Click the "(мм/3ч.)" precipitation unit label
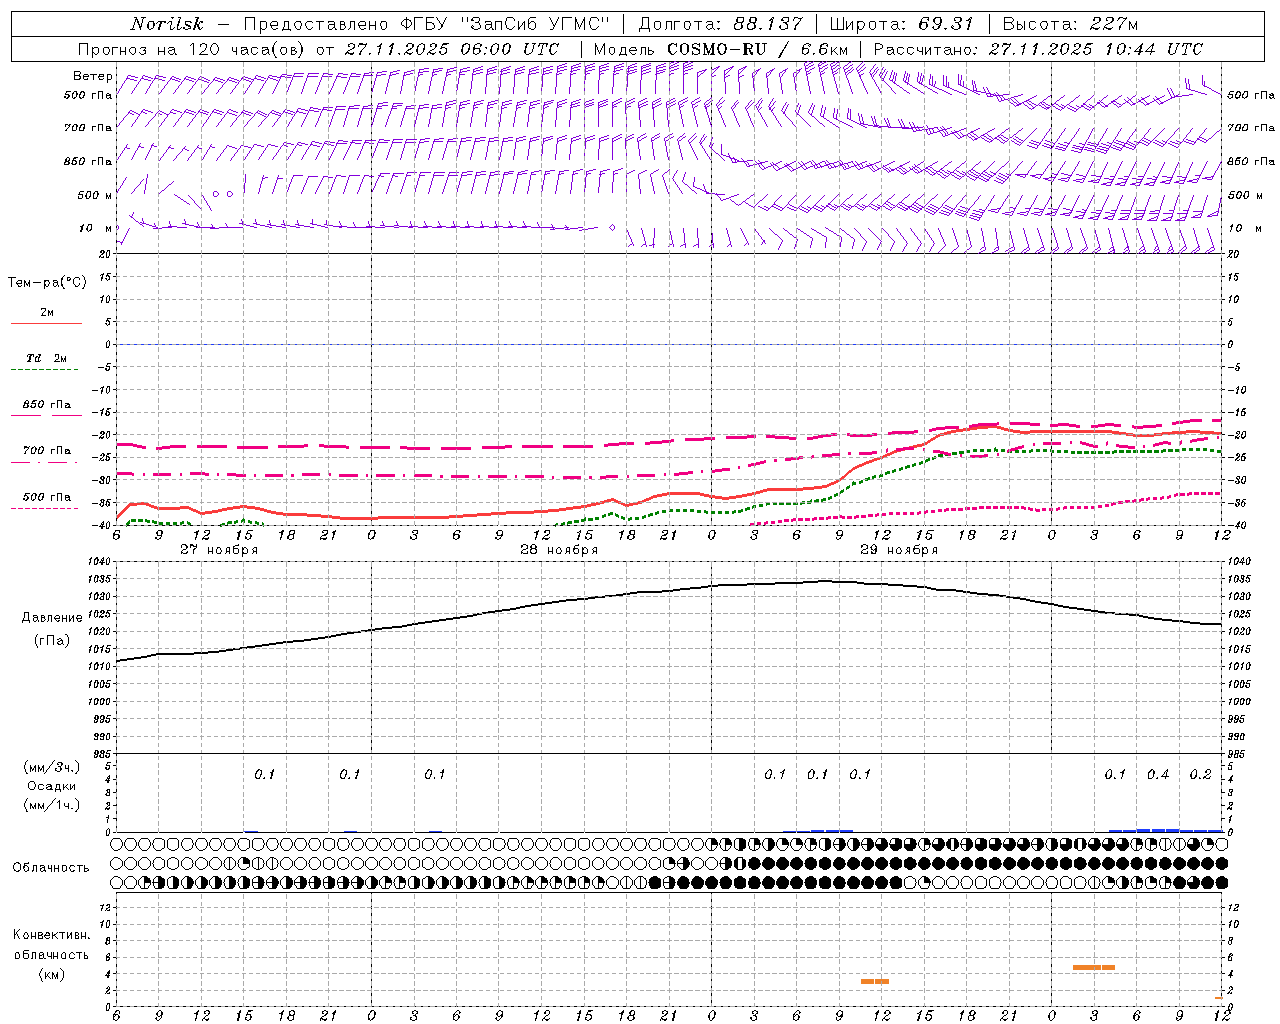 [52, 767]
